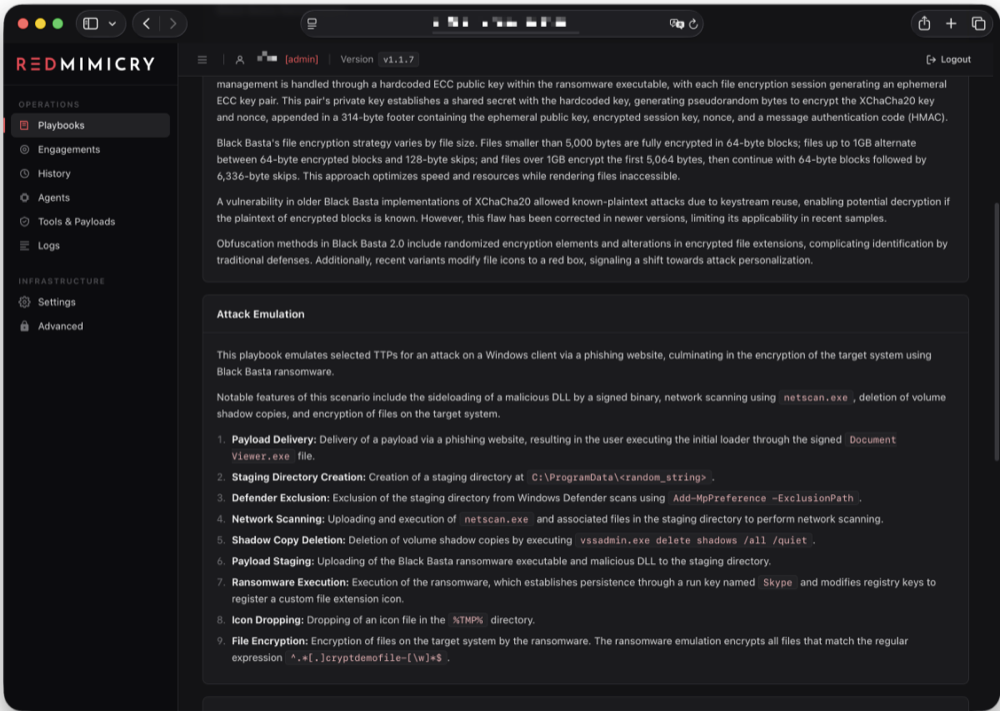
Task: Select the Advanced lock icon
Action: (x=24, y=326)
